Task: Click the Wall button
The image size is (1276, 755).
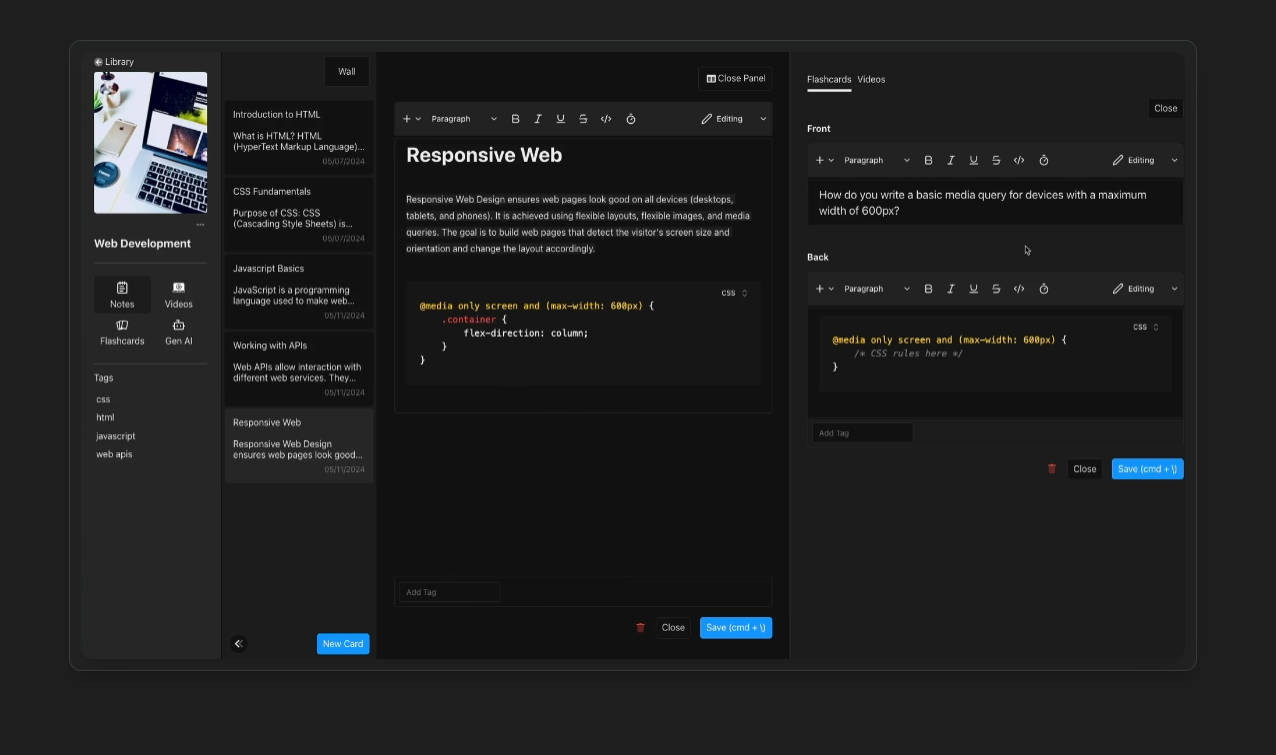Action: click(x=347, y=71)
